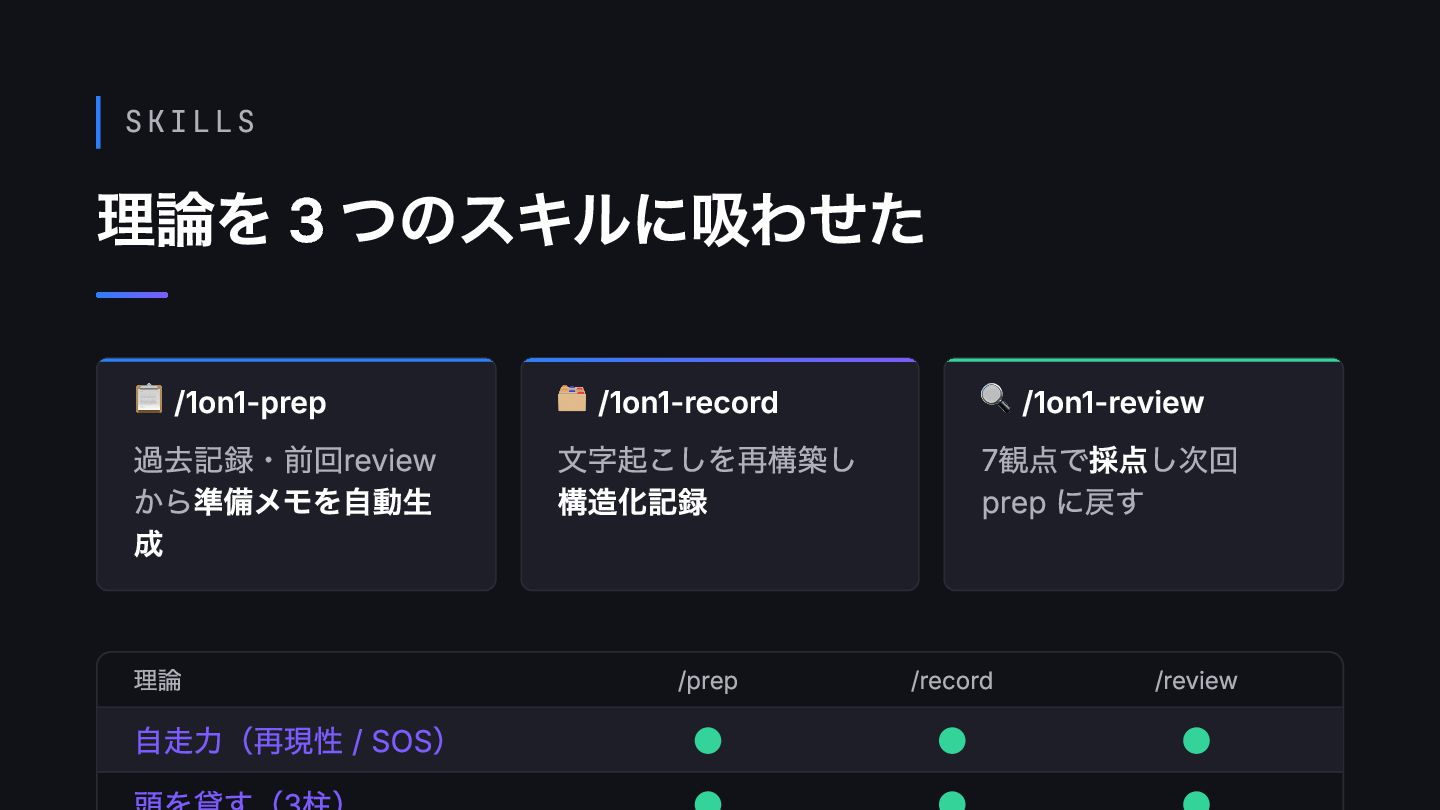Click the green dot under /review for 自走力

[1196, 741]
